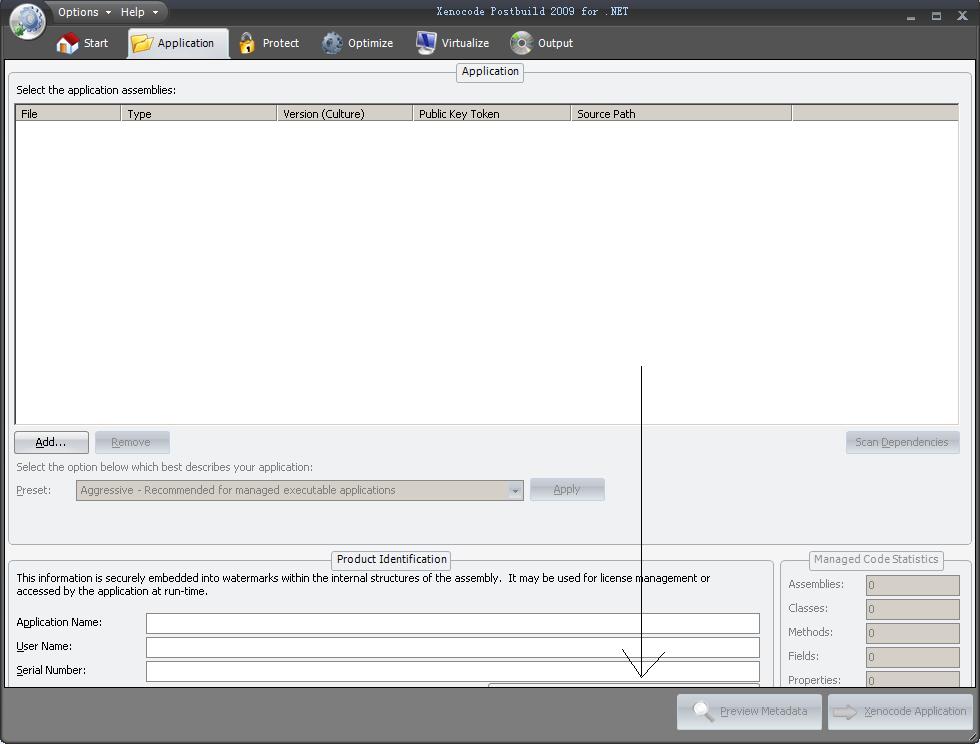Click the Properties statistics value box

[912, 679]
